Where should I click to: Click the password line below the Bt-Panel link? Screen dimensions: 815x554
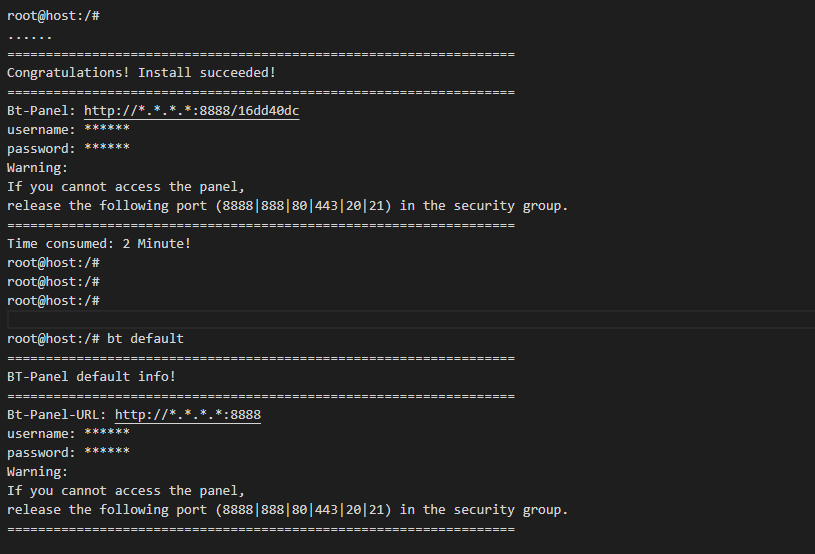(x=68, y=149)
